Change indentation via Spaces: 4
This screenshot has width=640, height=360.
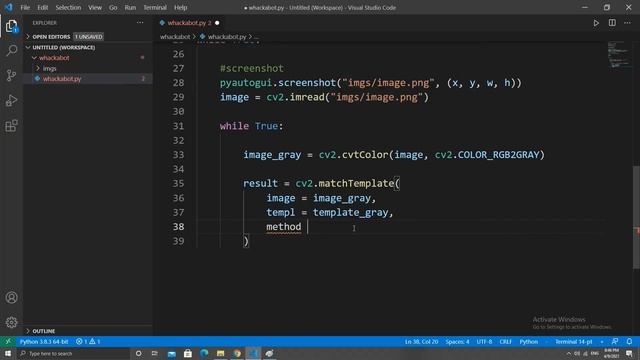click(457, 341)
